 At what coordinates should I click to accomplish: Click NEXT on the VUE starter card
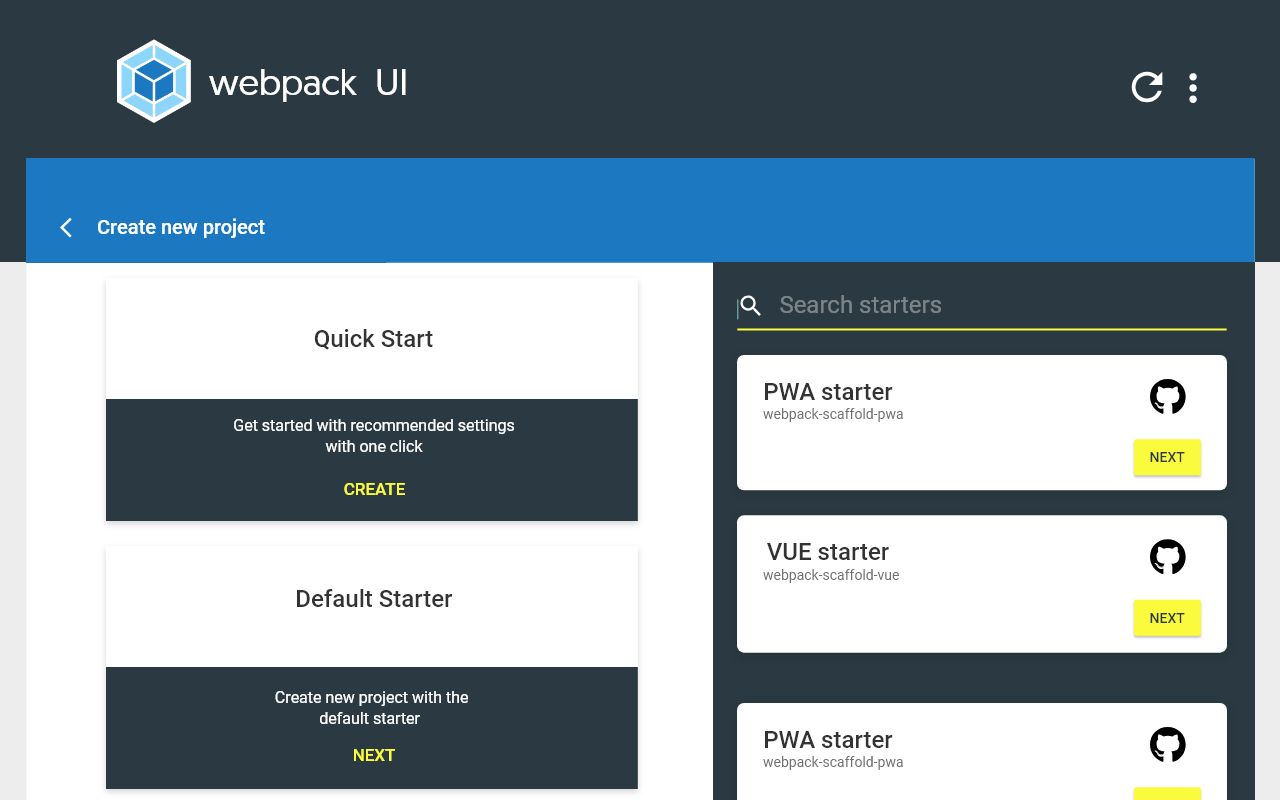click(x=1167, y=618)
